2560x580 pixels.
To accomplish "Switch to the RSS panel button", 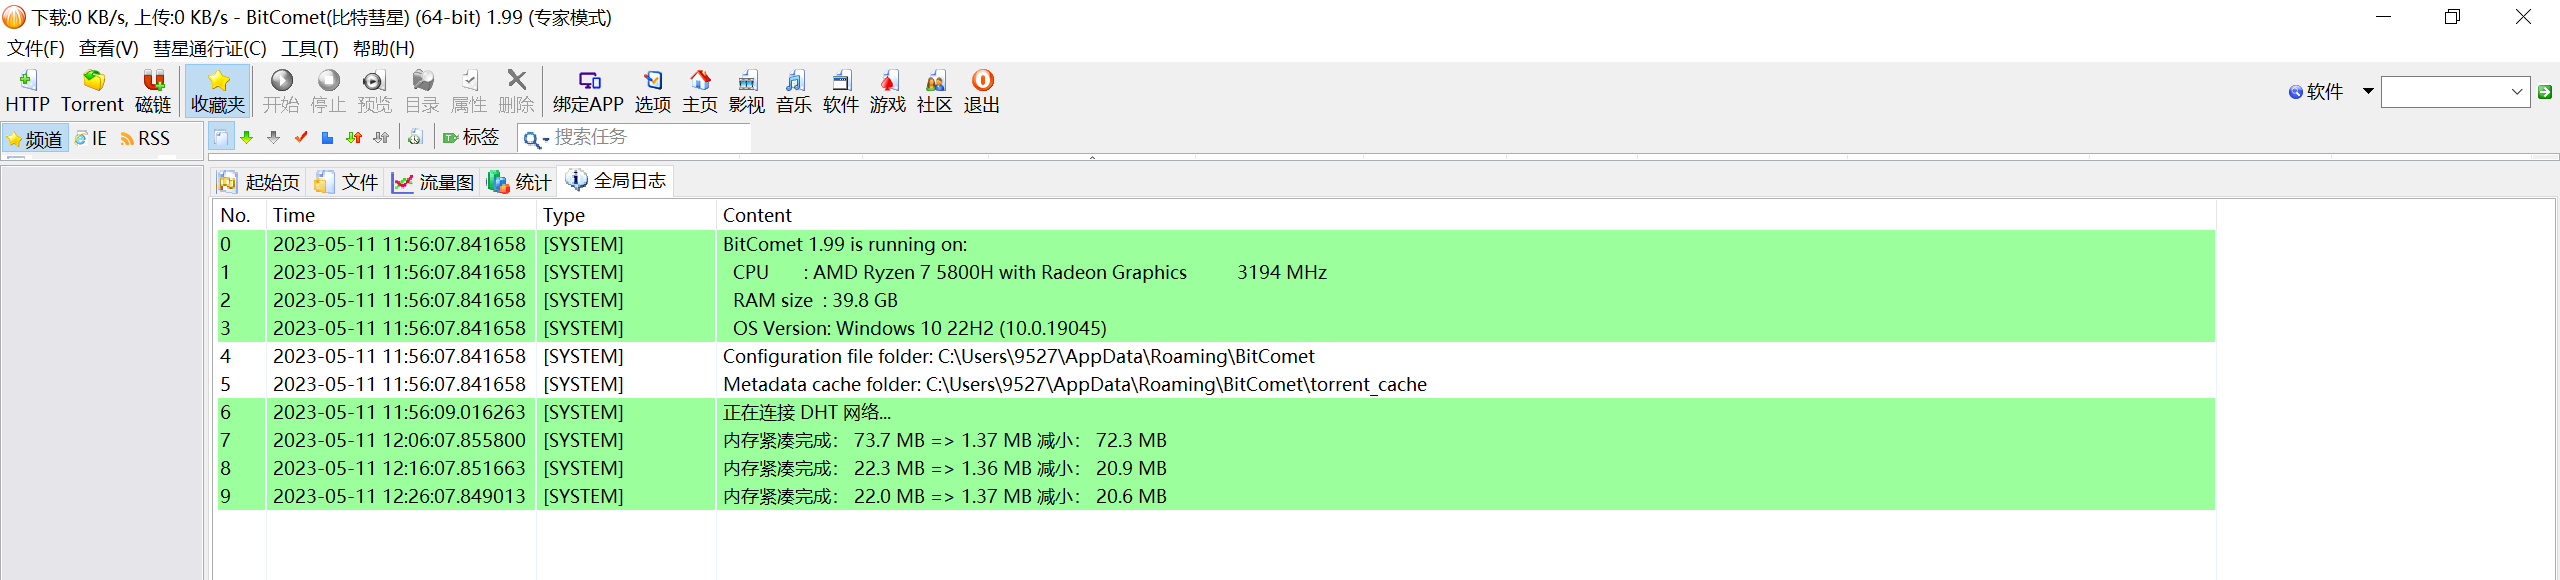I will click(145, 139).
